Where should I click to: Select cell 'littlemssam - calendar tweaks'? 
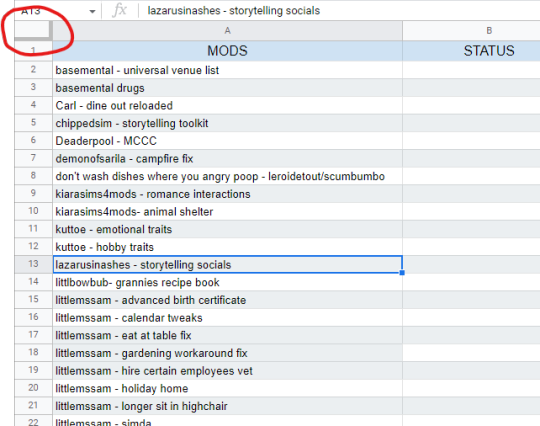227,318
